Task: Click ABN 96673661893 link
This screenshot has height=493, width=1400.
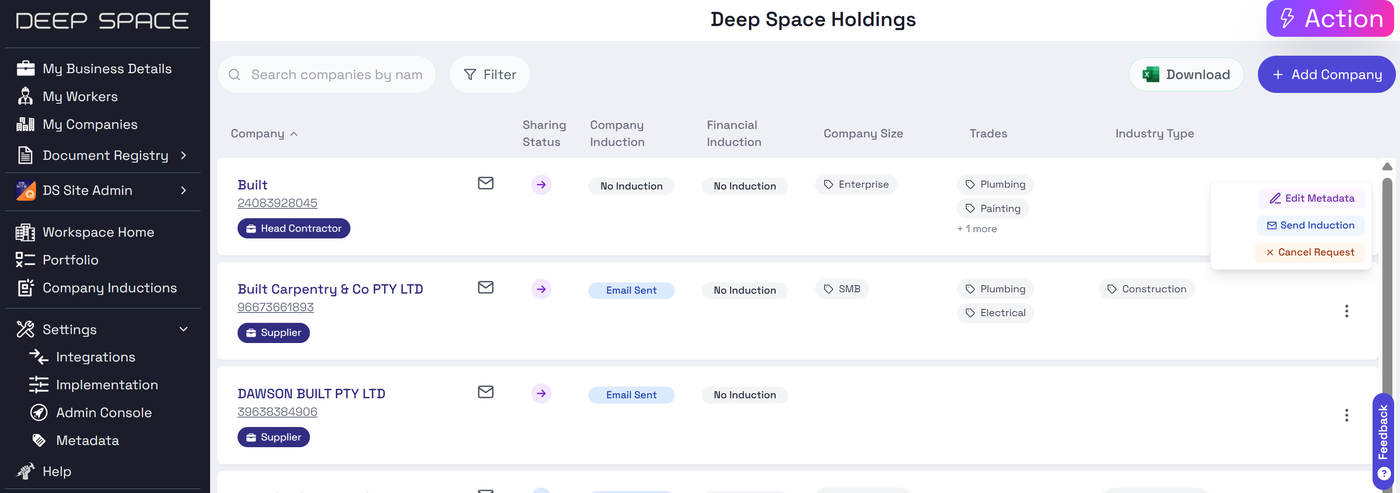Action: [275, 307]
